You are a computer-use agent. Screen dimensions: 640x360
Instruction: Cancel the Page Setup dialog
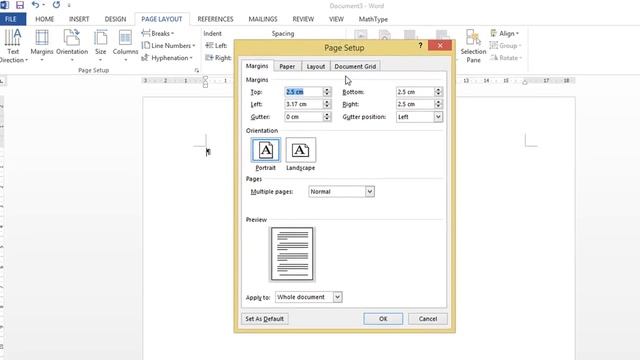coord(428,319)
